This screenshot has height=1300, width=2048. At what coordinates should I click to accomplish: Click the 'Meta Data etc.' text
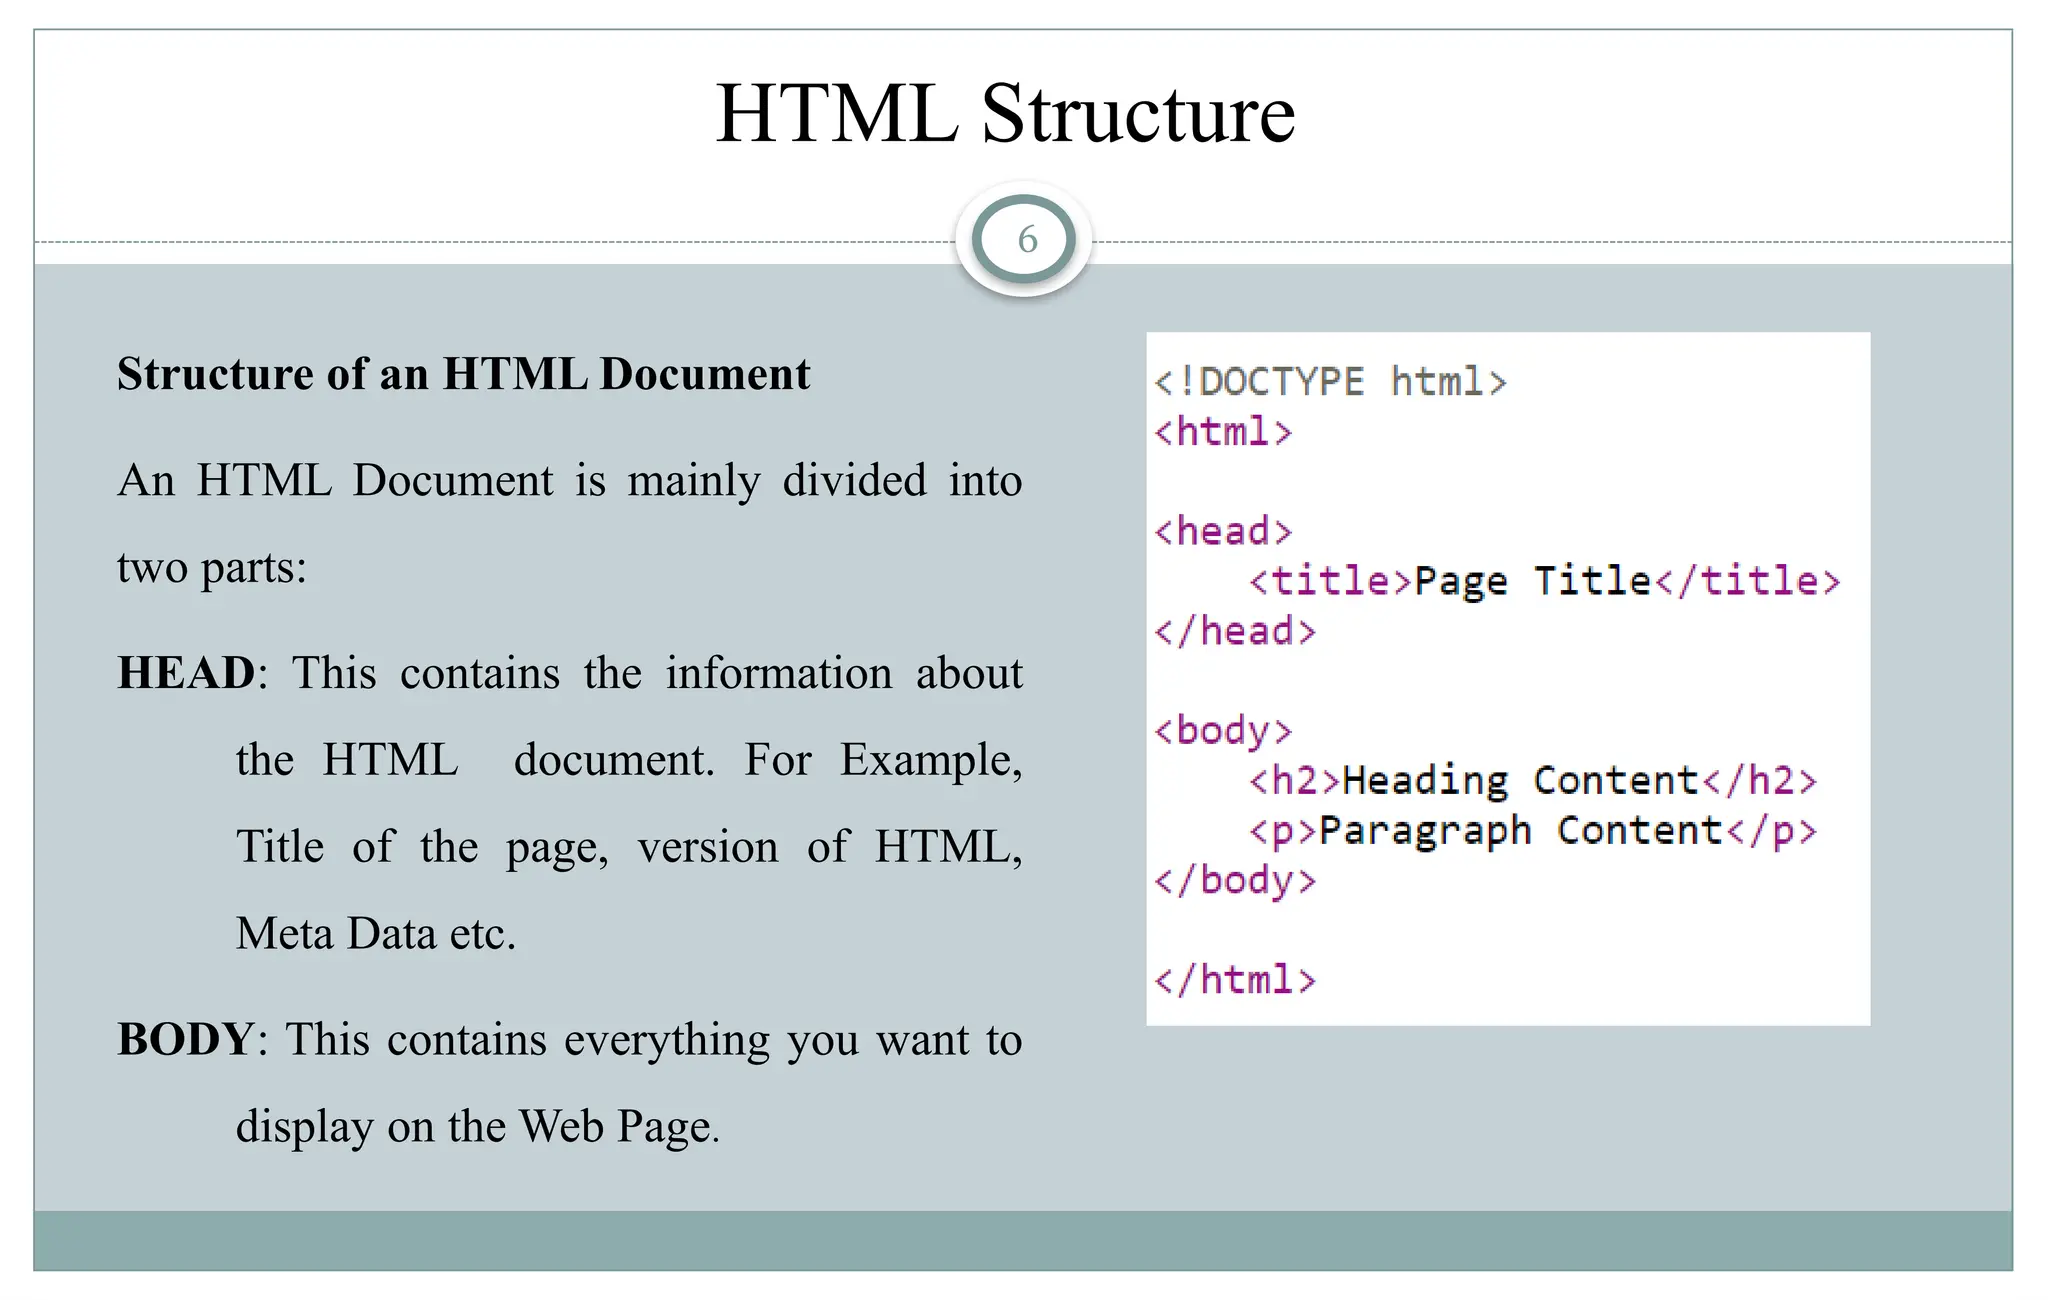tap(376, 934)
